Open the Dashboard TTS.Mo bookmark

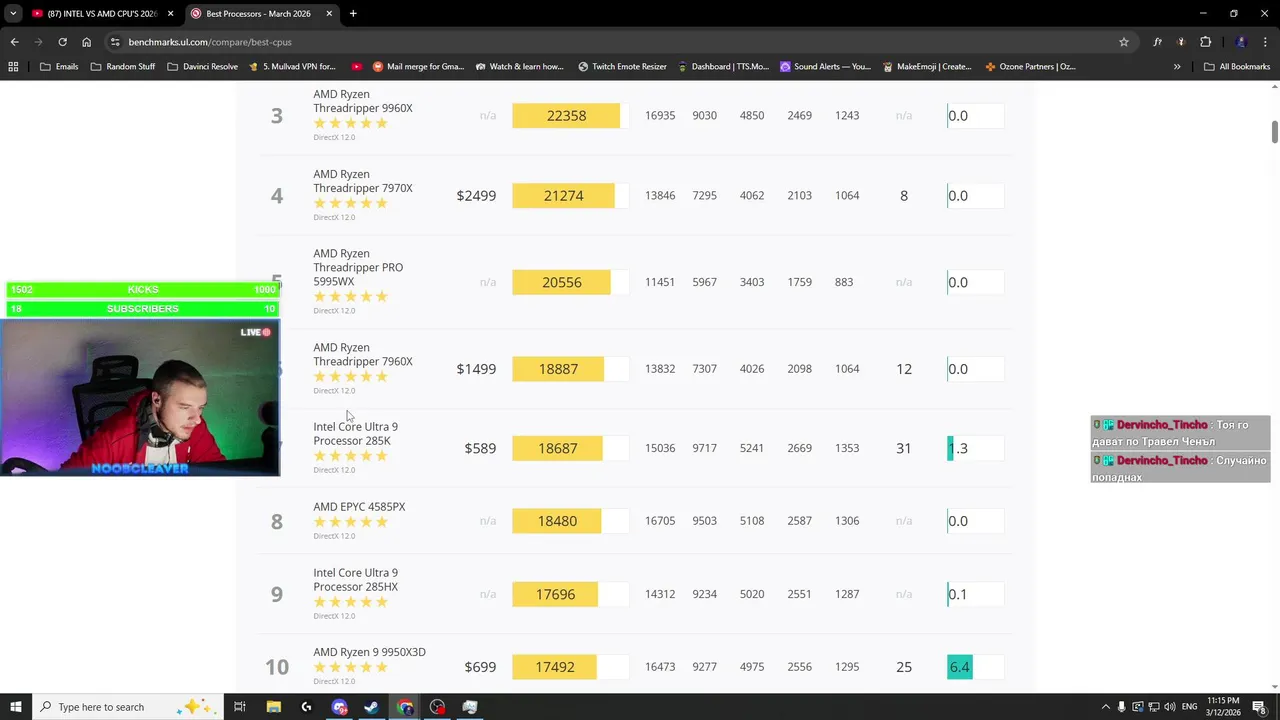click(x=723, y=67)
